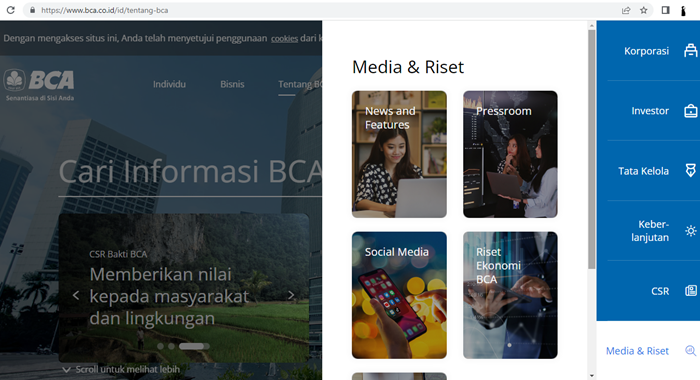Image resolution: width=700 pixels, height=380 pixels.
Task: Click the share page icon in address bar
Action: pos(626,10)
